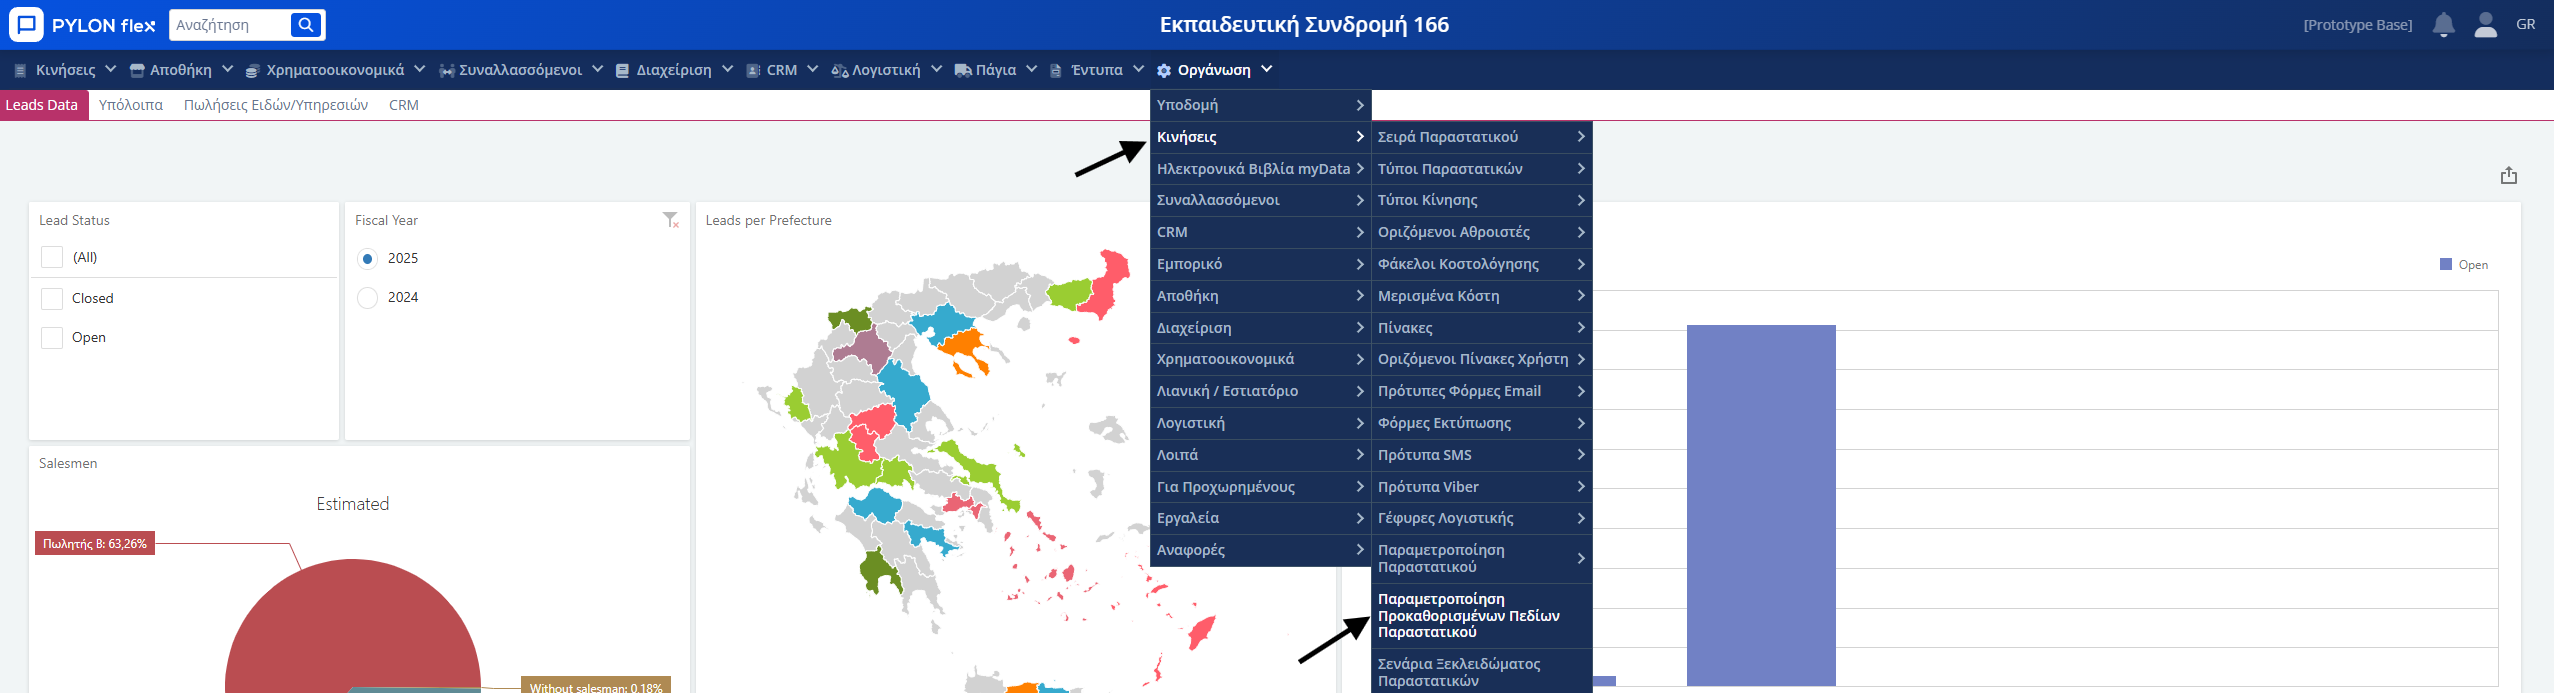Clear the Fiscal Year filter icon
Image resolution: width=2554 pixels, height=693 pixels.
(x=670, y=220)
